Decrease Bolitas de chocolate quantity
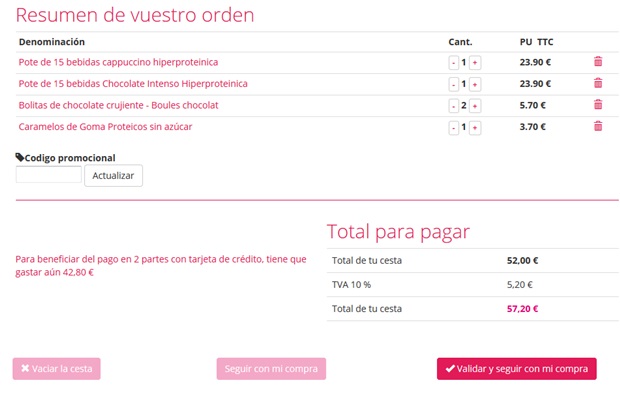The height and width of the screenshot is (396, 620). (x=454, y=106)
